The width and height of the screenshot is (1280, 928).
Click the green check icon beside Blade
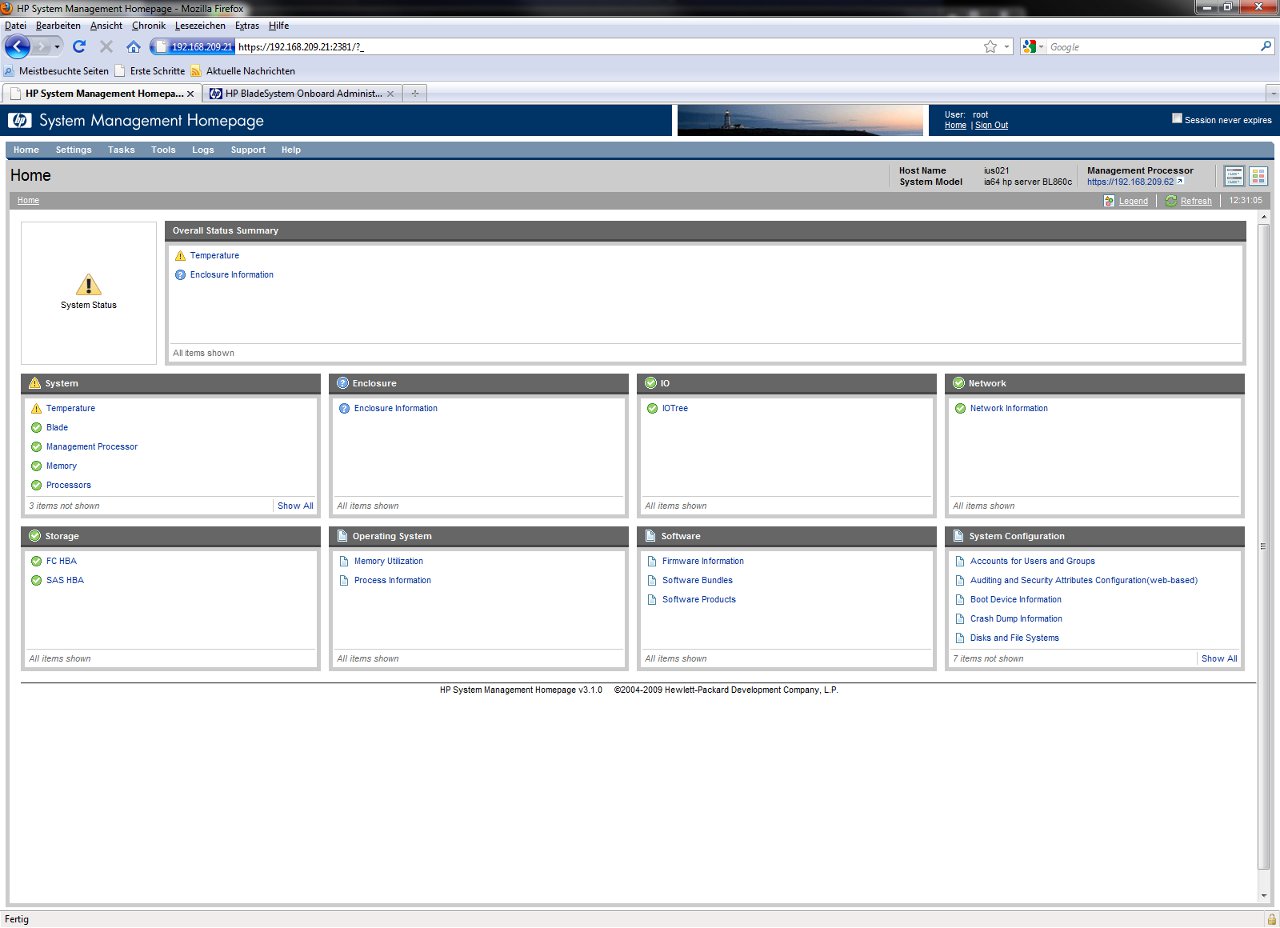pyautogui.click(x=37, y=427)
